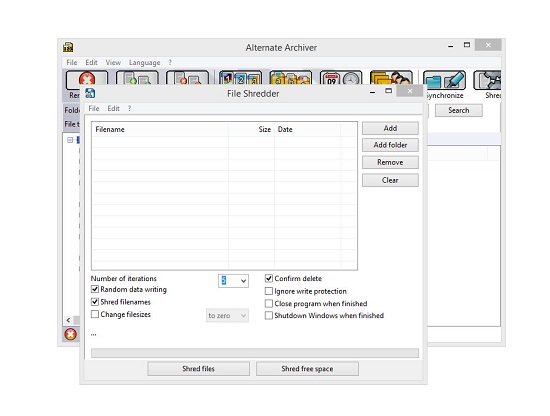Open the File menu in File Shredder
The height and width of the screenshot is (416, 550).
click(x=94, y=108)
